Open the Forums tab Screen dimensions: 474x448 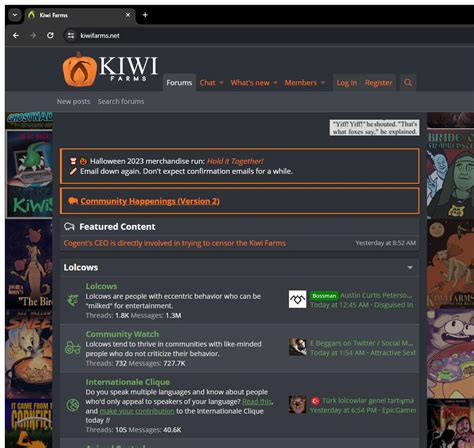[179, 83]
